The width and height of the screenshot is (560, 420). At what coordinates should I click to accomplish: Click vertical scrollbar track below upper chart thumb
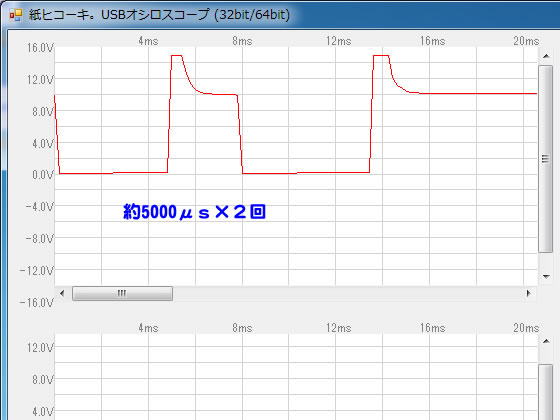545,261
